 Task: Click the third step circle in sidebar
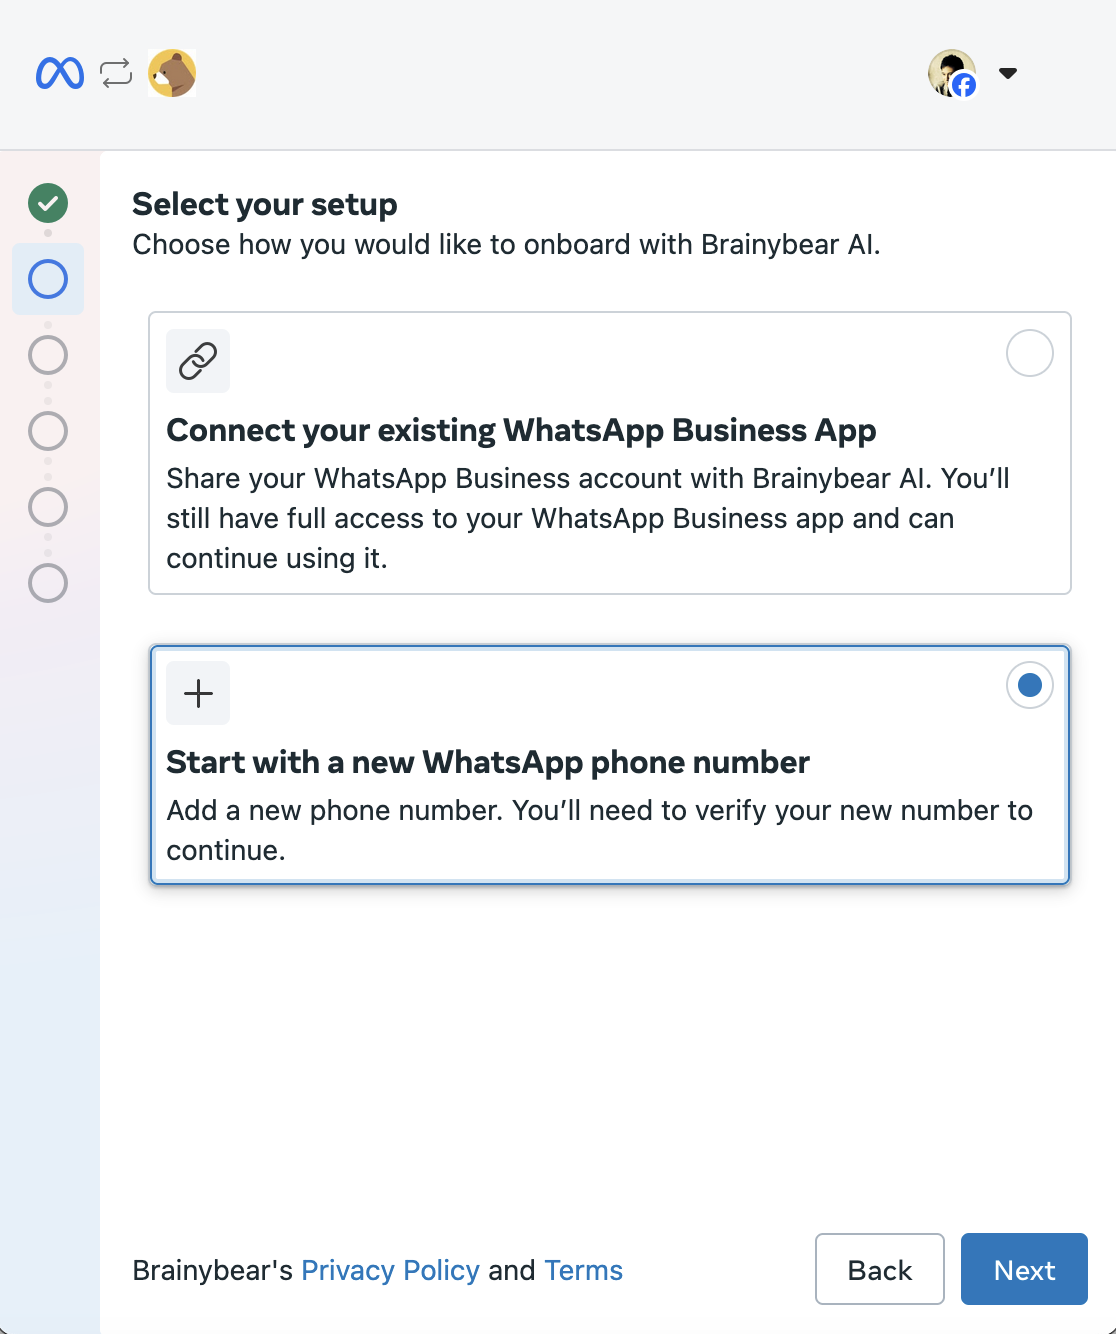pos(48,355)
